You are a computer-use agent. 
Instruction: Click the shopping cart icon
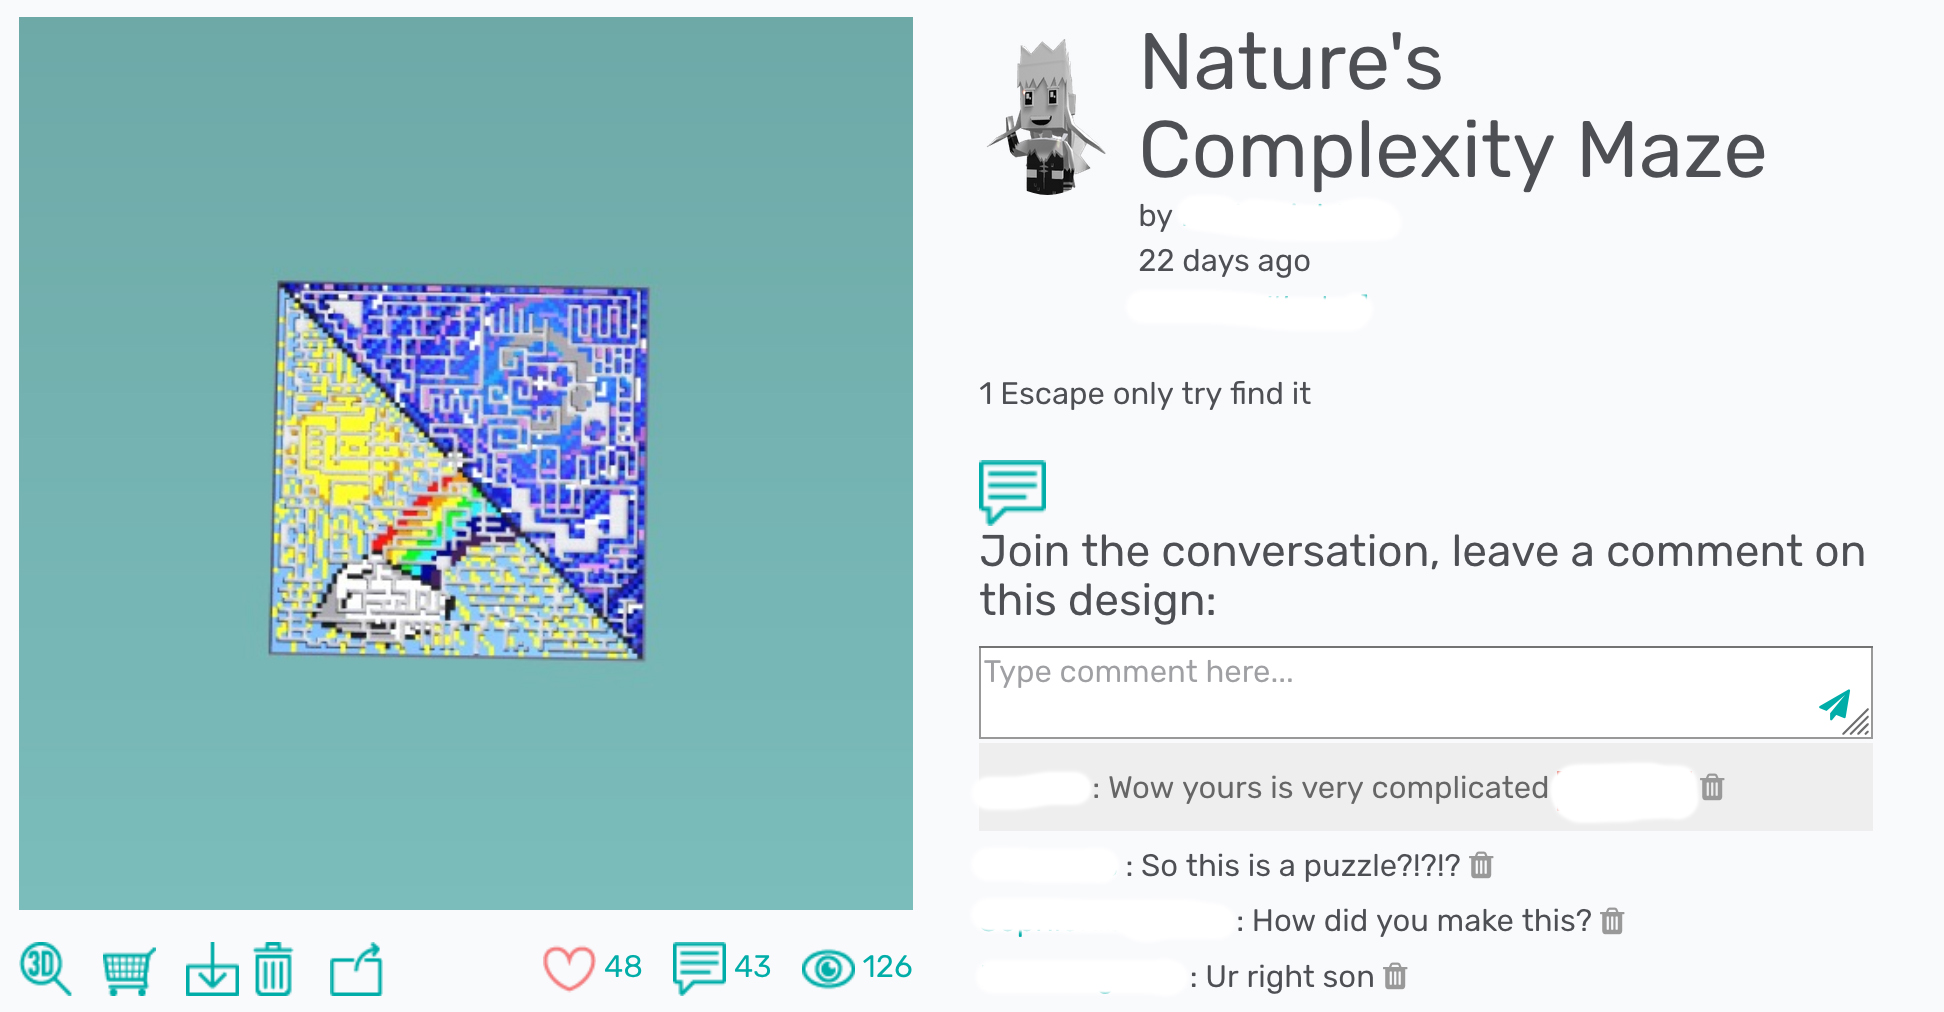tap(128, 970)
